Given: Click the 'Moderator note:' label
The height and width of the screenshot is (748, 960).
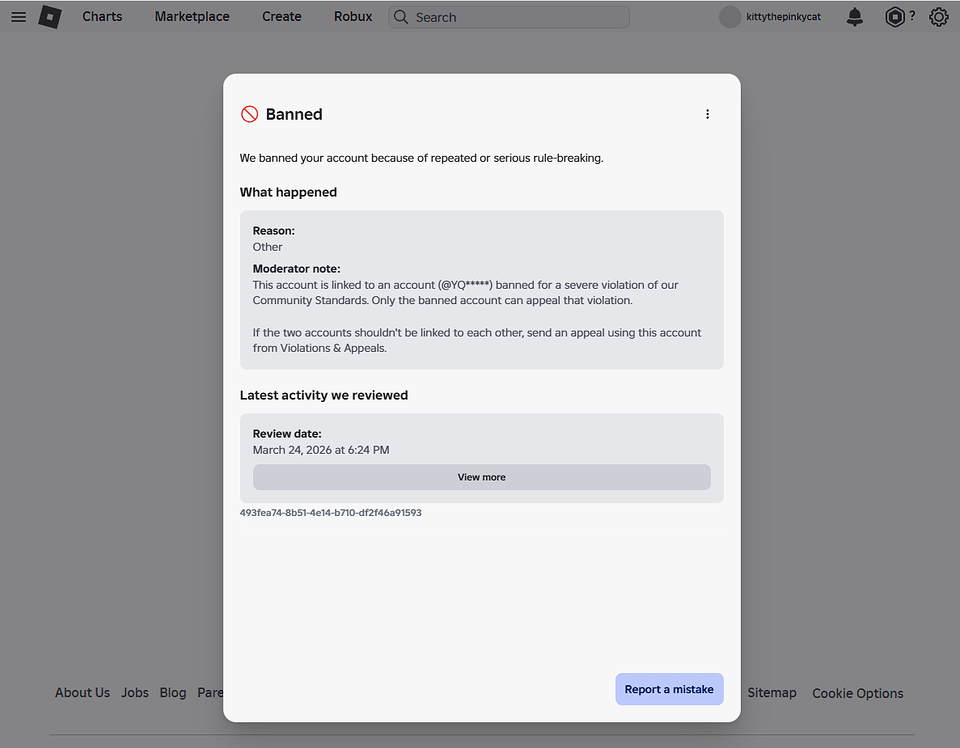Looking at the screenshot, I should point(296,269).
